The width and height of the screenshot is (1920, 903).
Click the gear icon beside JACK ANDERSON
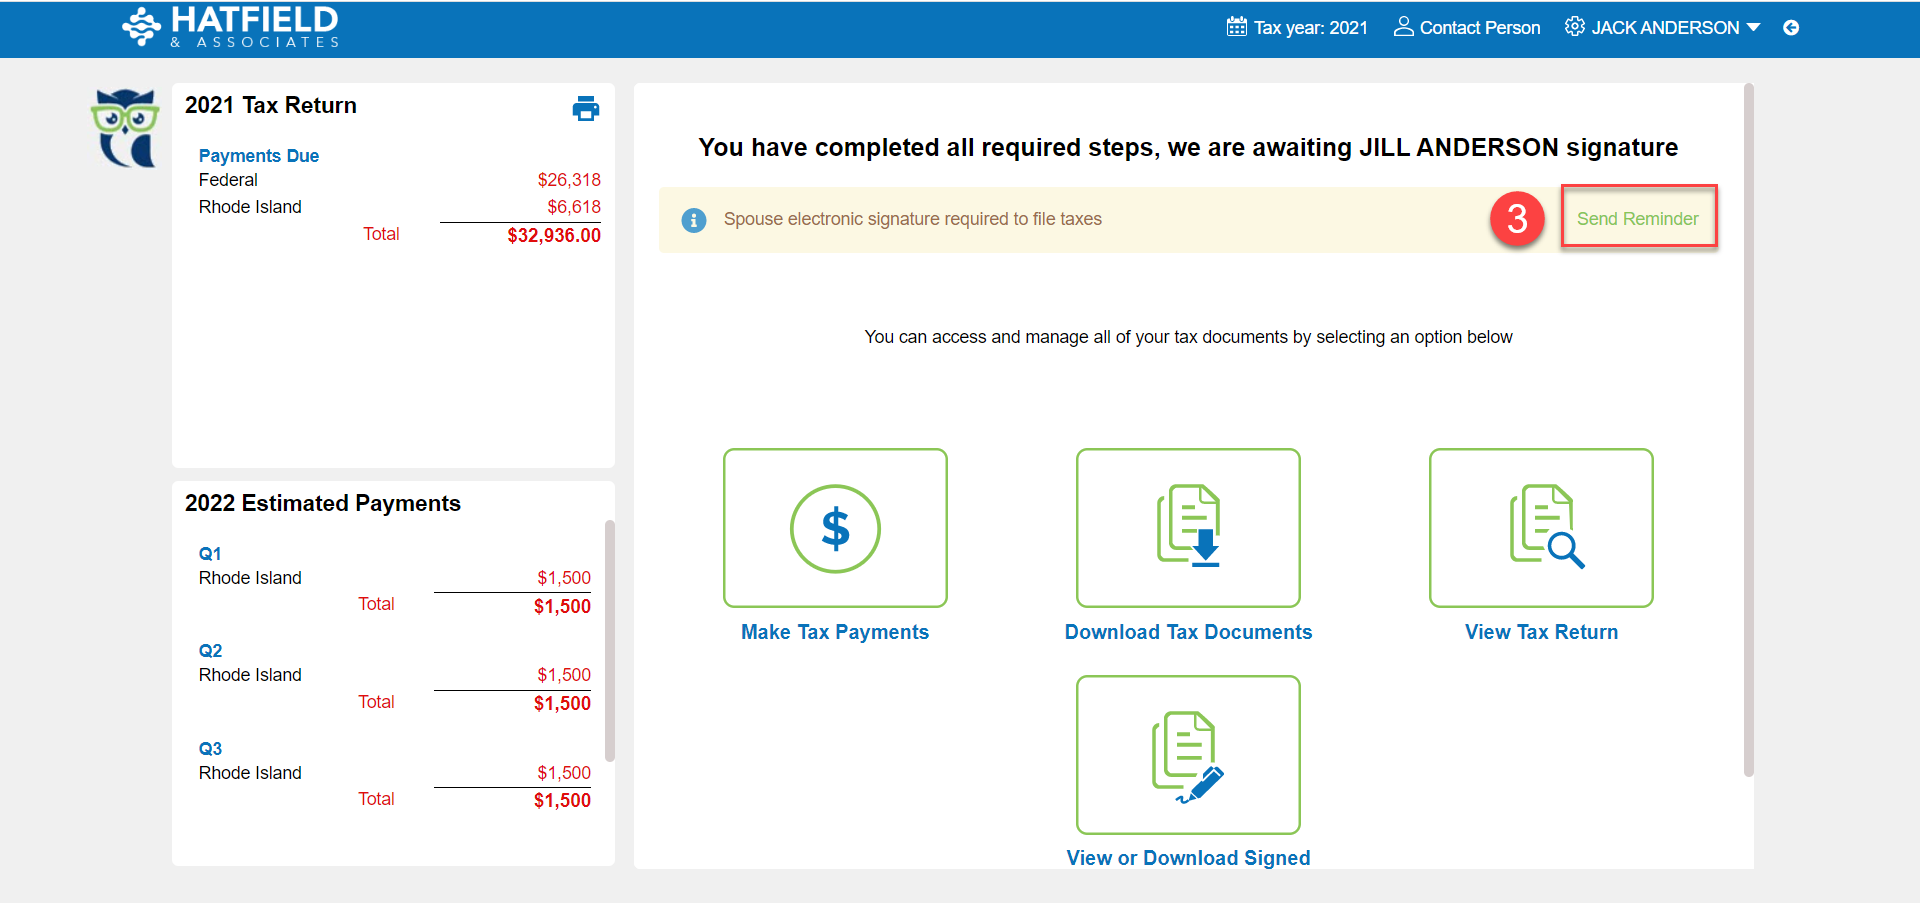(1574, 27)
